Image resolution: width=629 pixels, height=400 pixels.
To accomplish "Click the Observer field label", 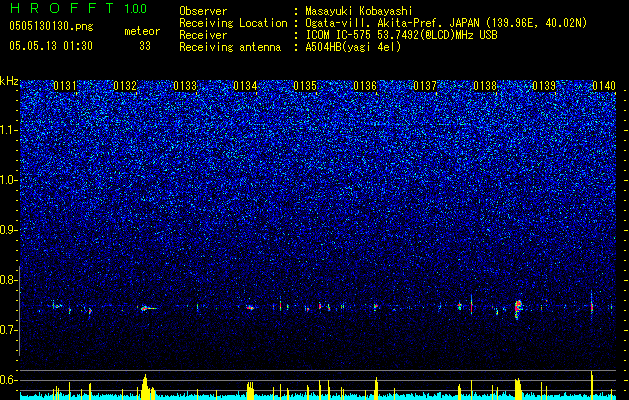I will (203, 11).
